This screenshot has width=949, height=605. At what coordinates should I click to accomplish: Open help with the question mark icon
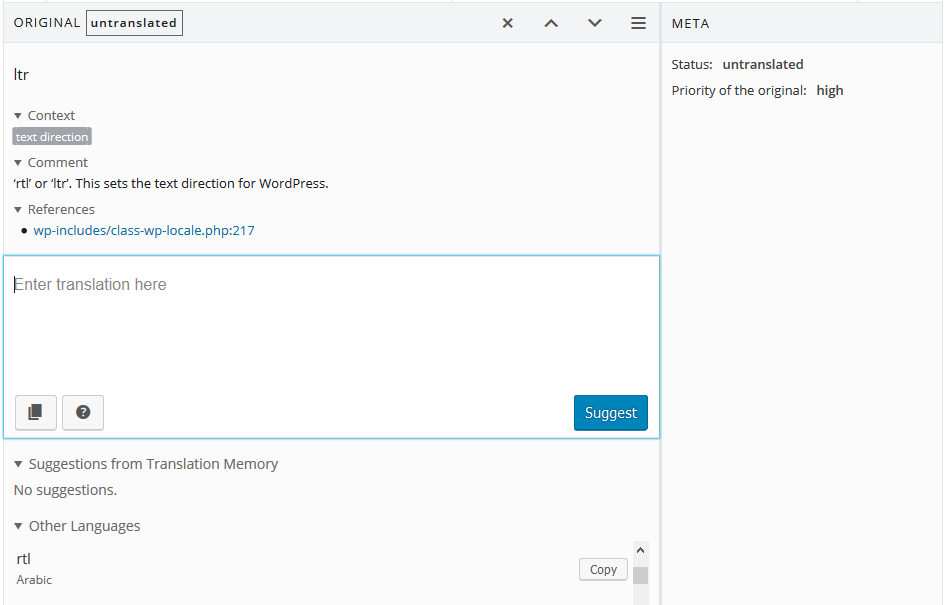(83, 412)
